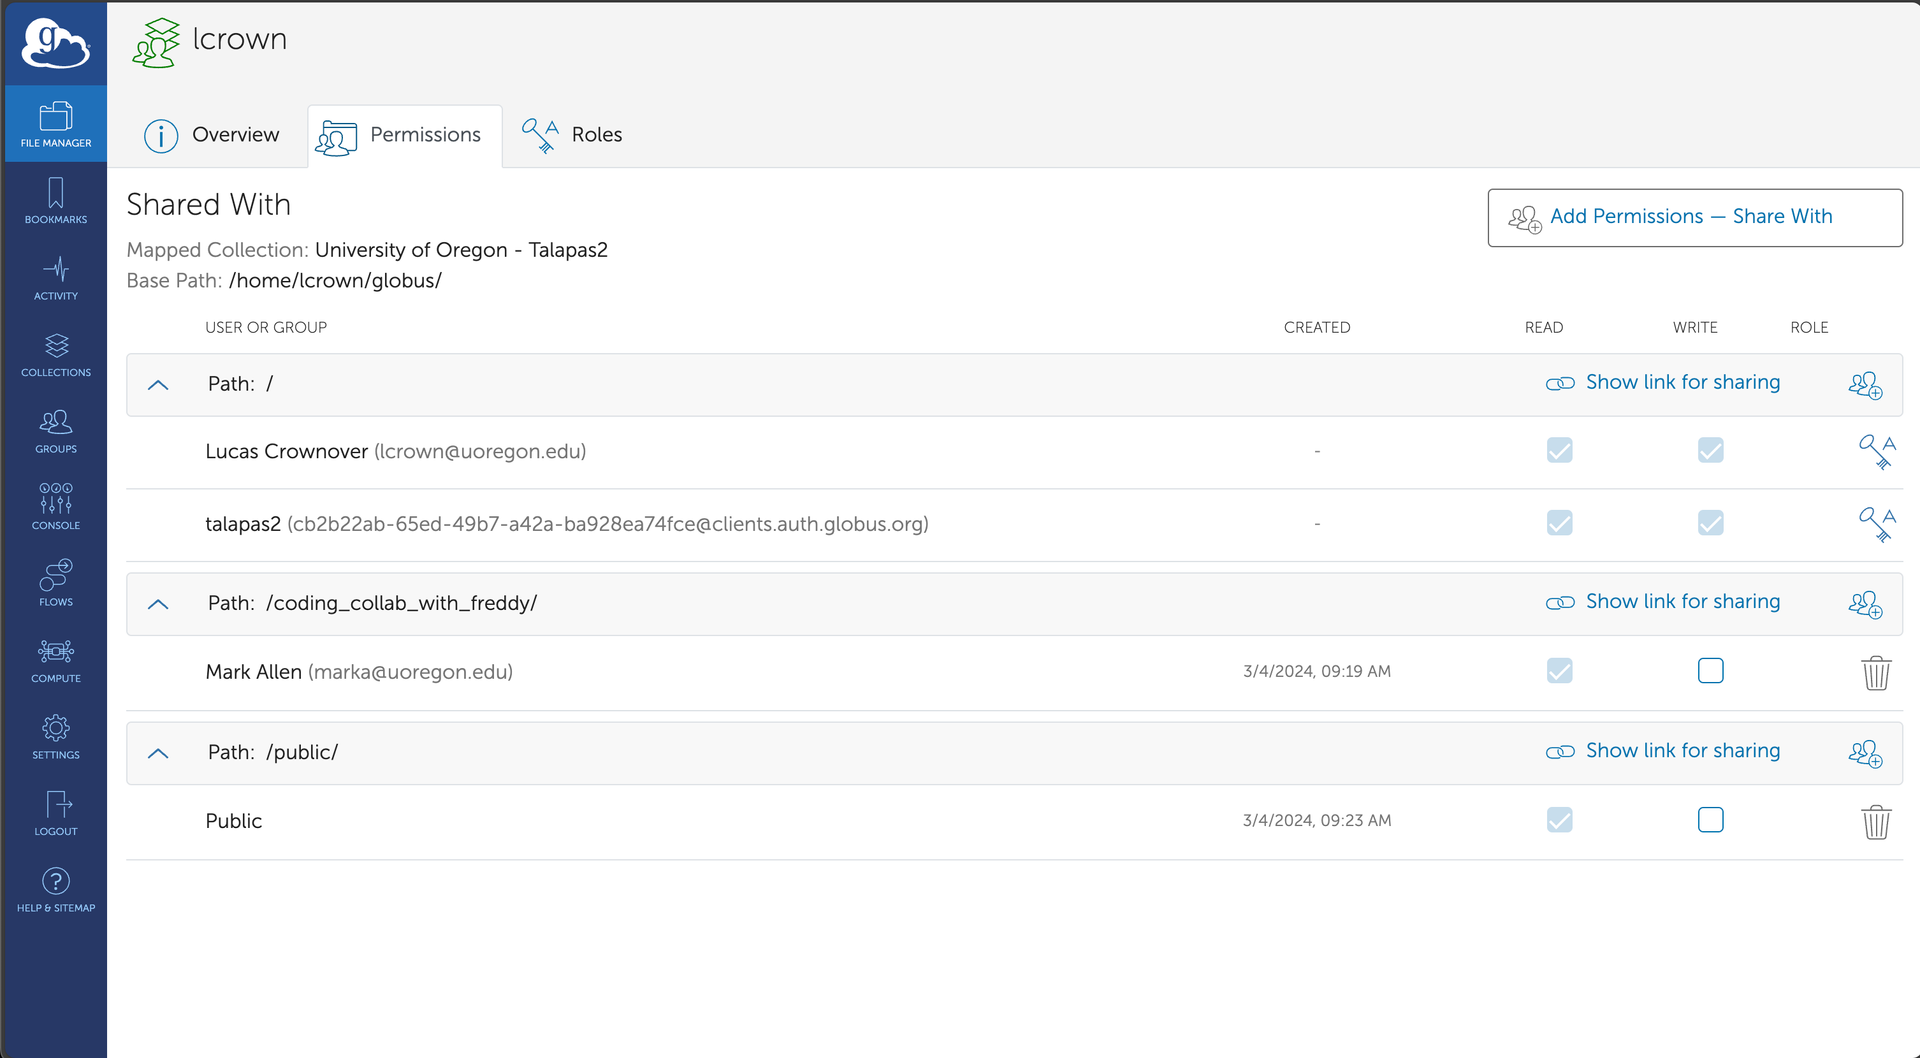Click the Public group entry
The image size is (1920, 1058).
click(x=233, y=821)
